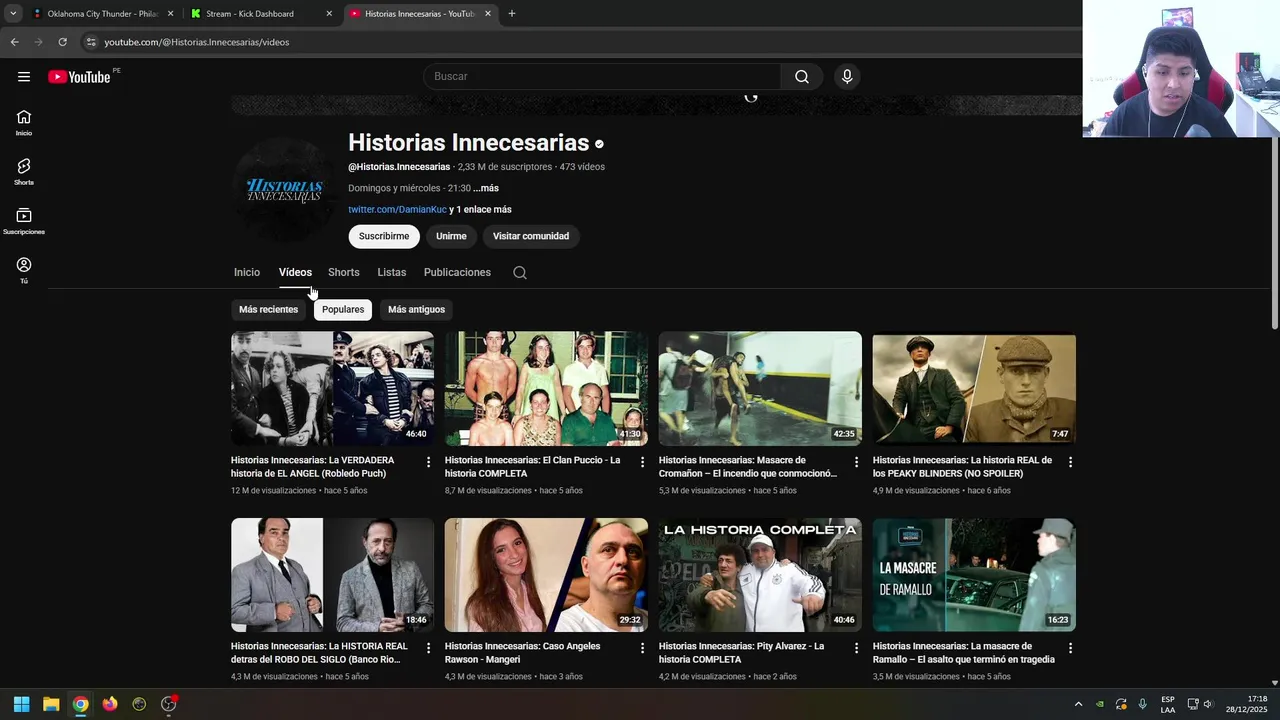The height and width of the screenshot is (720, 1280).
Task: Open options menu for Clan Puccio video
Action: point(642,462)
